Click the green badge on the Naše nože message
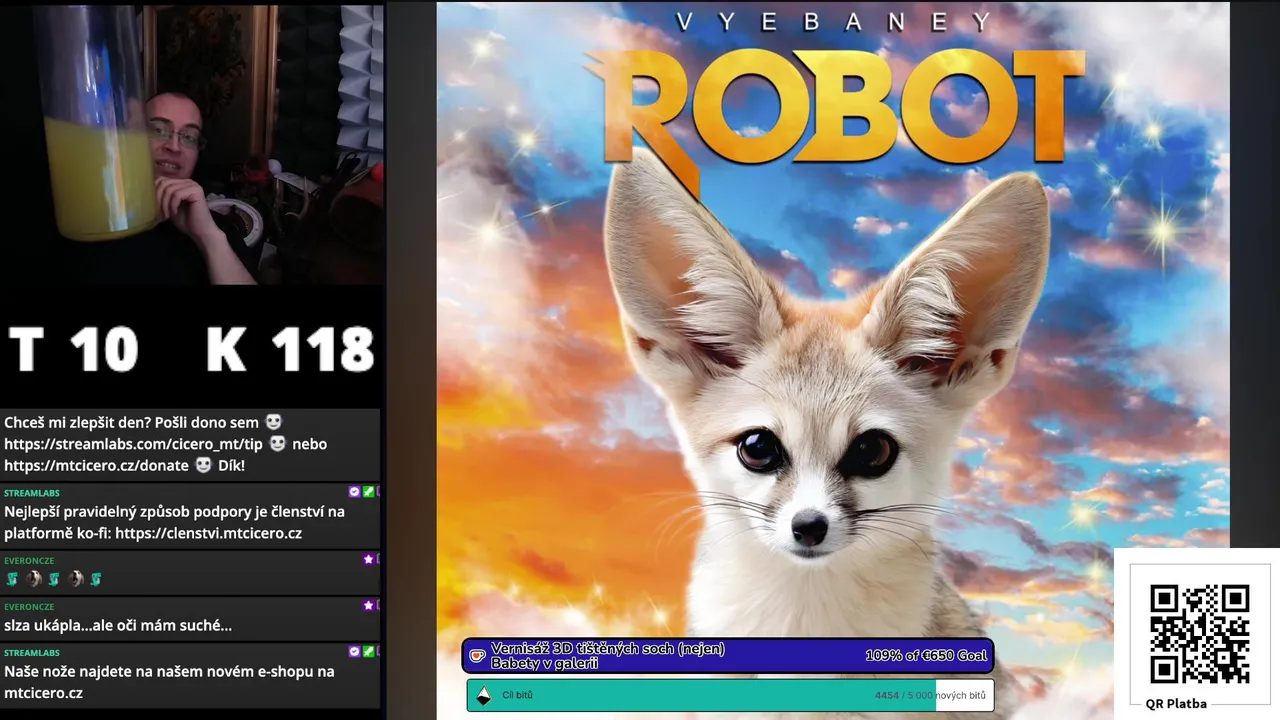The height and width of the screenshot is (720, 1280). click(x=368, y=652)
